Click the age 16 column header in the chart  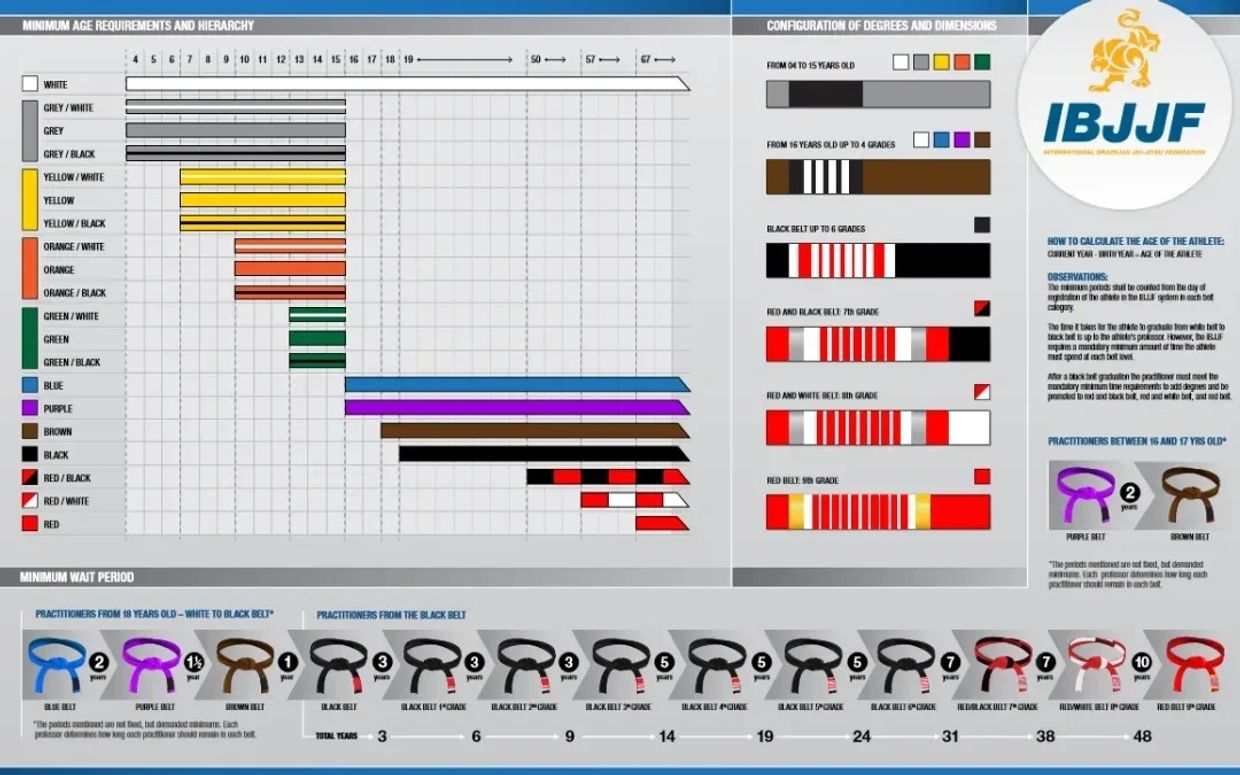click(354, 60)
